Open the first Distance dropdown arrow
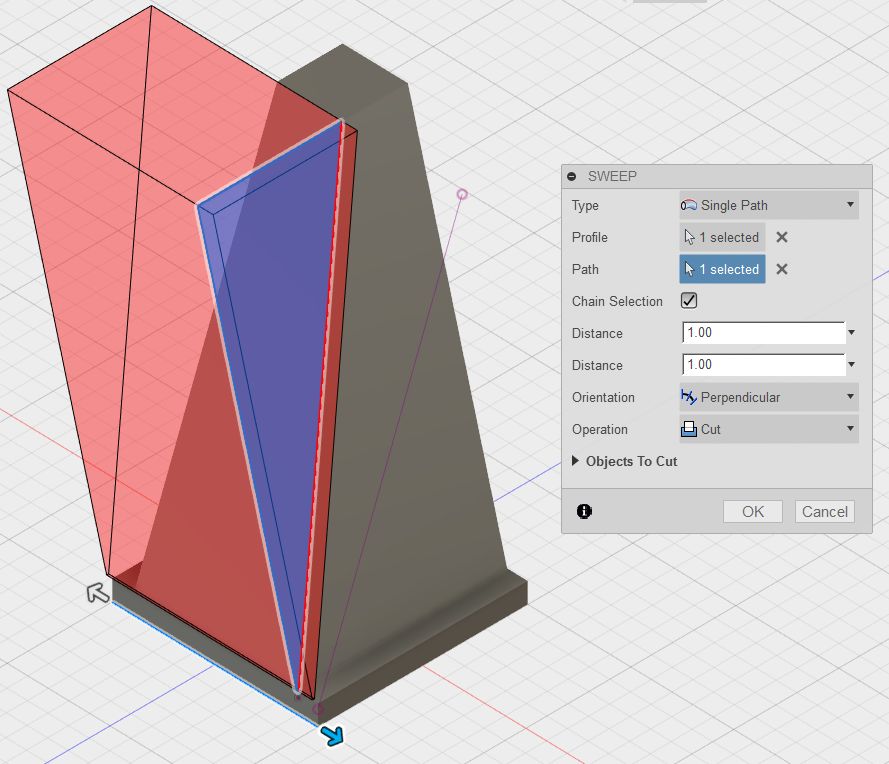This screenshot has height=764, width=889. coord(851,332)
